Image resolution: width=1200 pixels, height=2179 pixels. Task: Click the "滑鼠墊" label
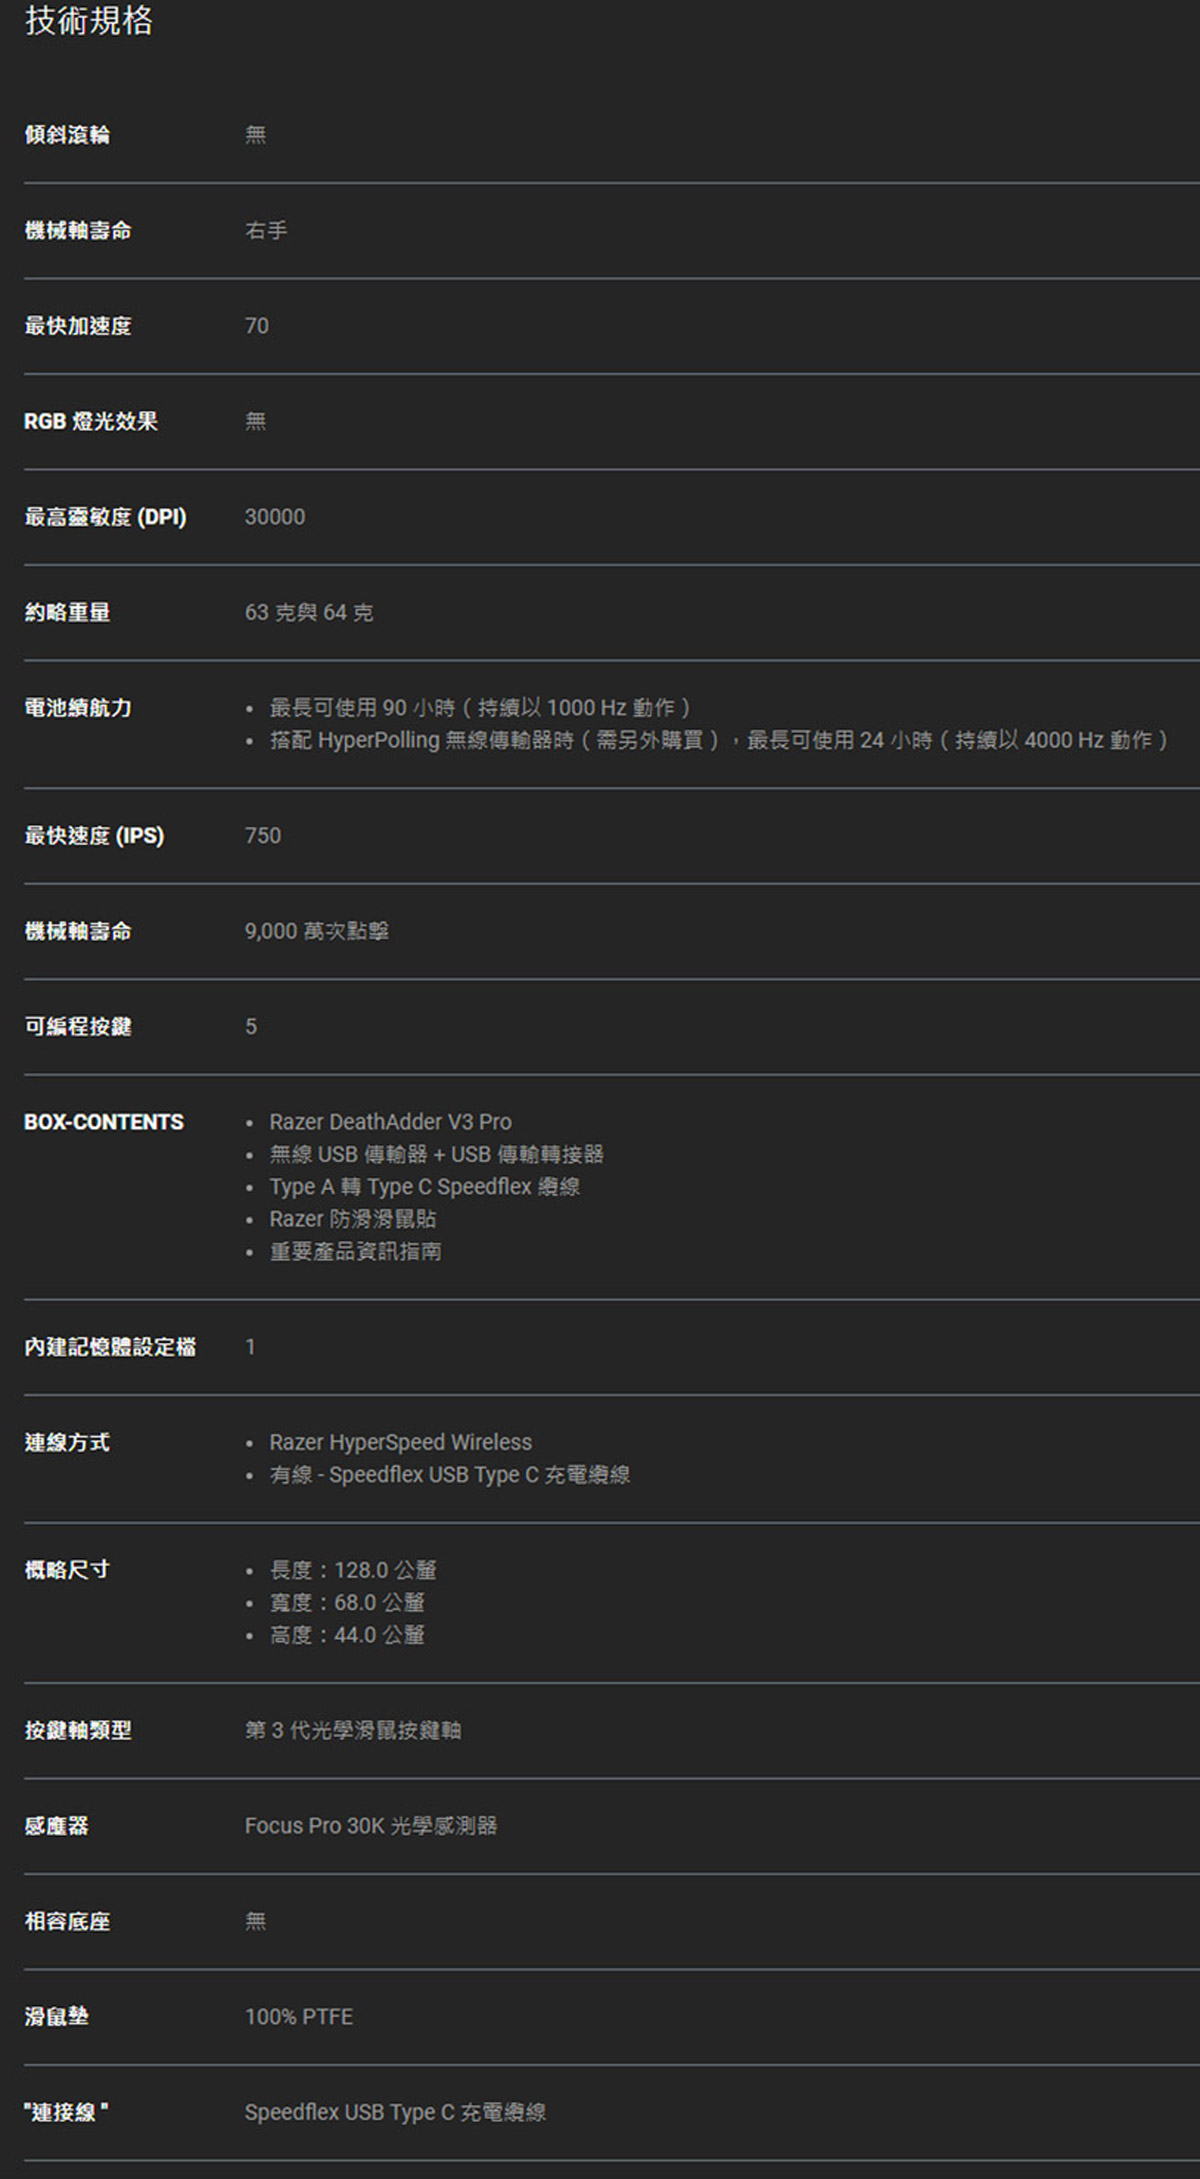(56, 2016)
